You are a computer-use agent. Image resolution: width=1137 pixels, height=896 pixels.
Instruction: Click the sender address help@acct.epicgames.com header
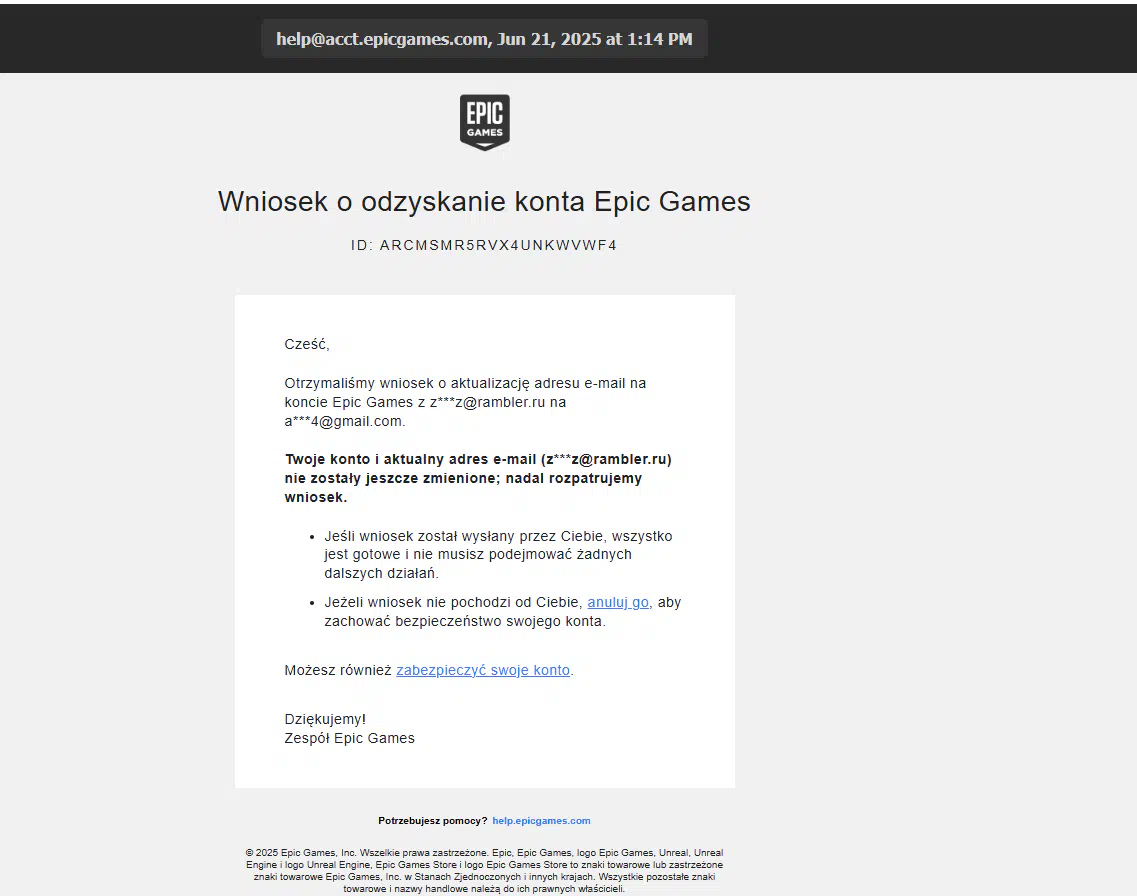tap(484, 39)
